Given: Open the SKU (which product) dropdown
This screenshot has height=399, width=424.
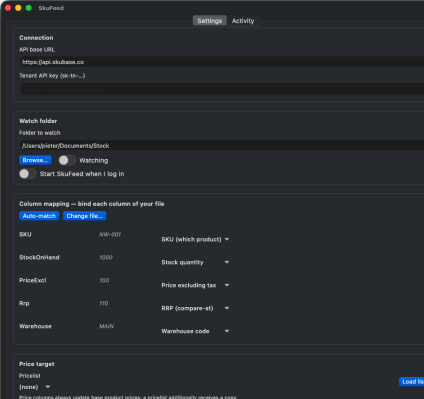Looking at the screenshot, I should click(195, 239).
